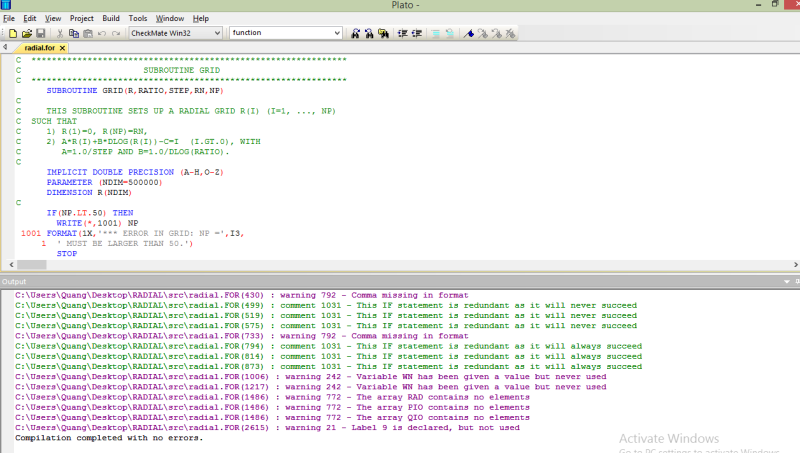Click the 'Compilation completed with no errors.' line
The width and height of the screenshot is (800, 453).
coord(109,438)
